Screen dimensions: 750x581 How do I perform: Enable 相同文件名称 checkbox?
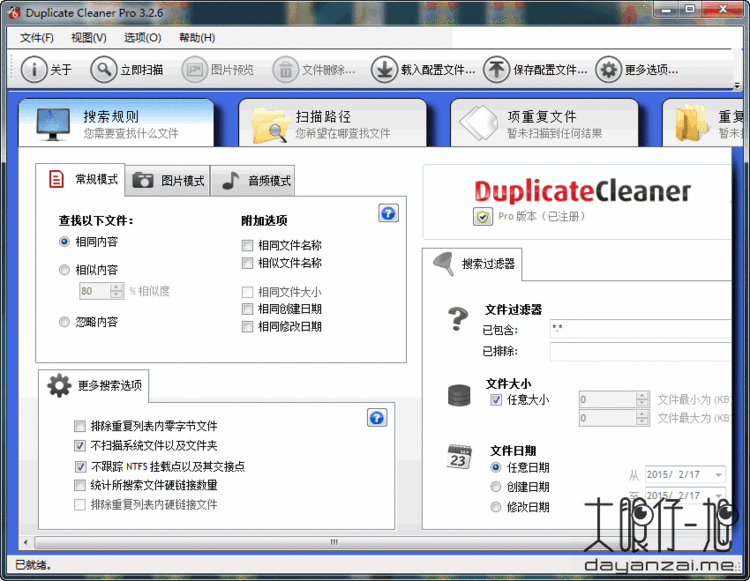(x=247, y=246)
